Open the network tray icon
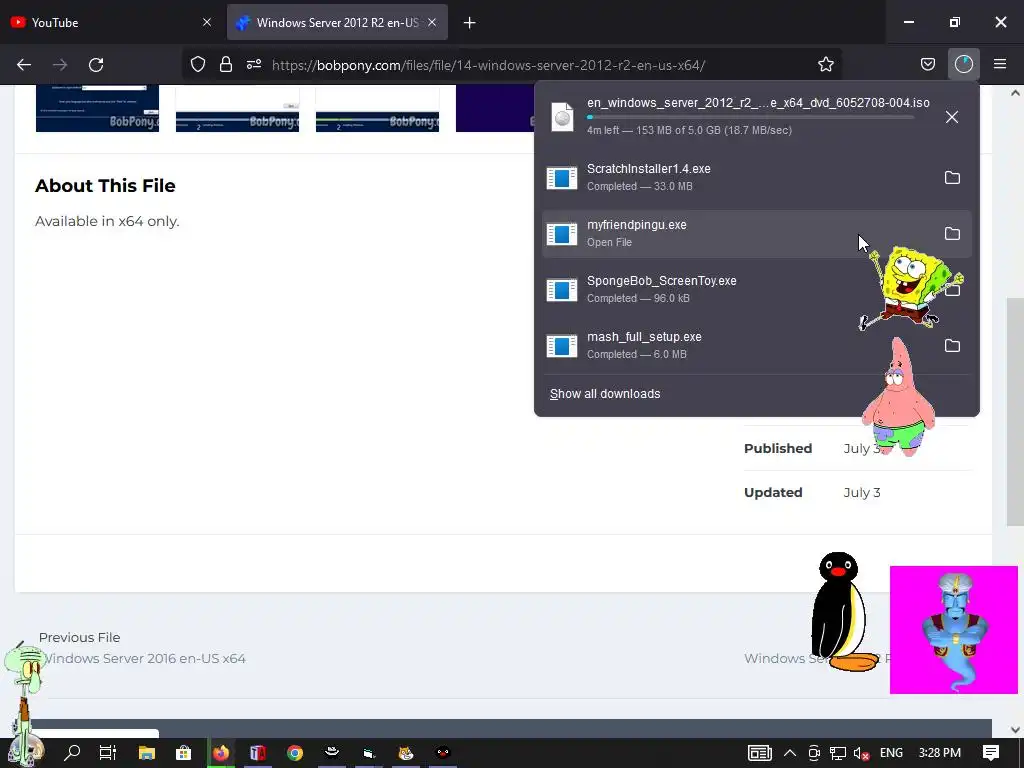Image resolution: width=1024 pixels, height=768 pixels. [838, 753]
